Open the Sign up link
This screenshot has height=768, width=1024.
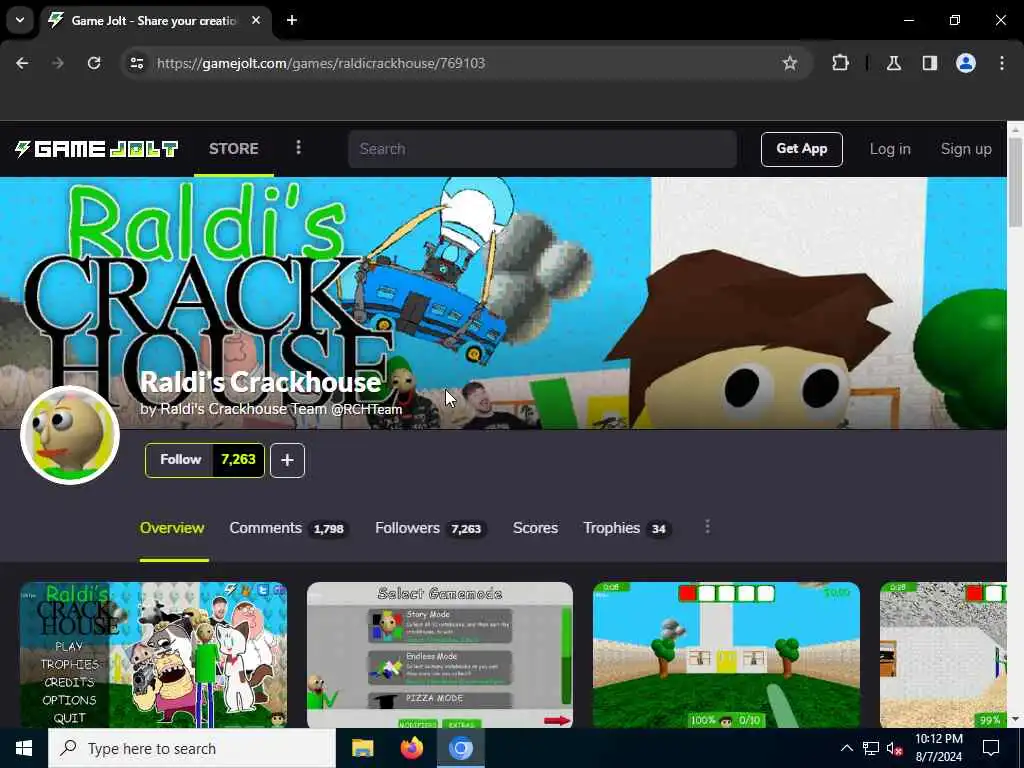point(966,149)
